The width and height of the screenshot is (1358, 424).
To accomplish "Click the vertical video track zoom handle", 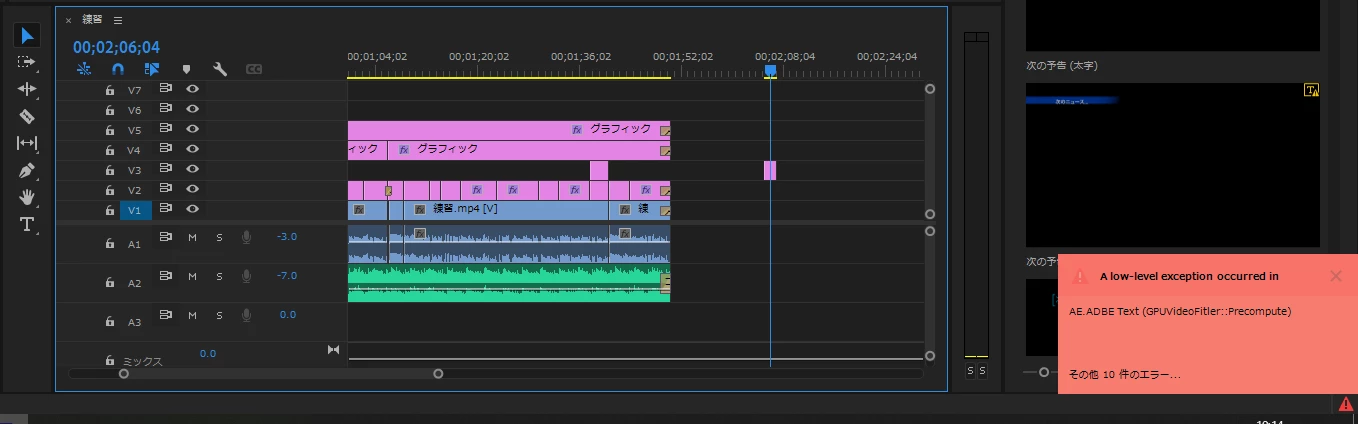I will click(x=930, y=89).
